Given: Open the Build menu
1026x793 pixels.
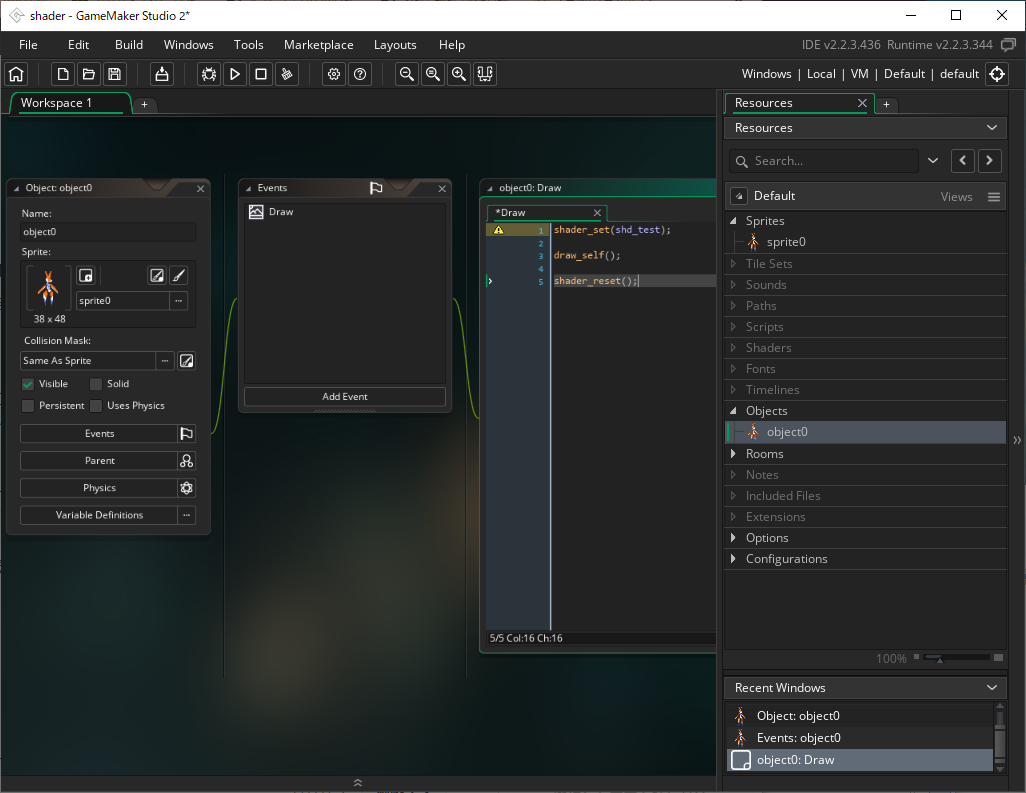Looking at the screenshot, I should [129, 44].
